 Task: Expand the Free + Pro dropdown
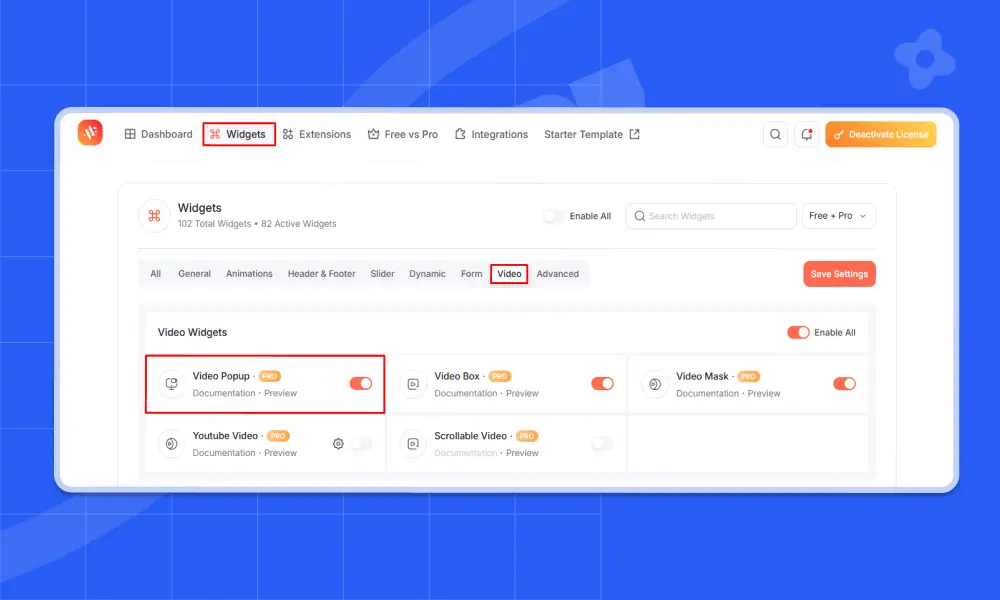[x=838, y=216]
